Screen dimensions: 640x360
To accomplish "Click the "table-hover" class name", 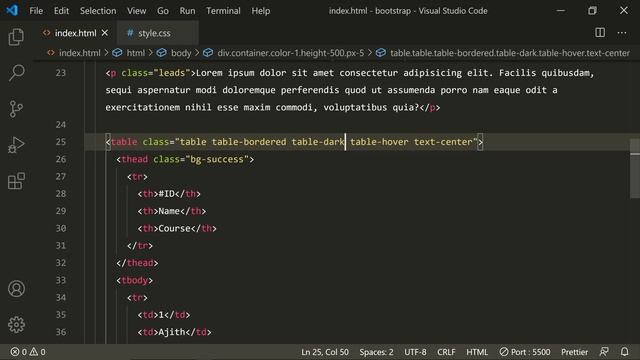I will 379,142.
